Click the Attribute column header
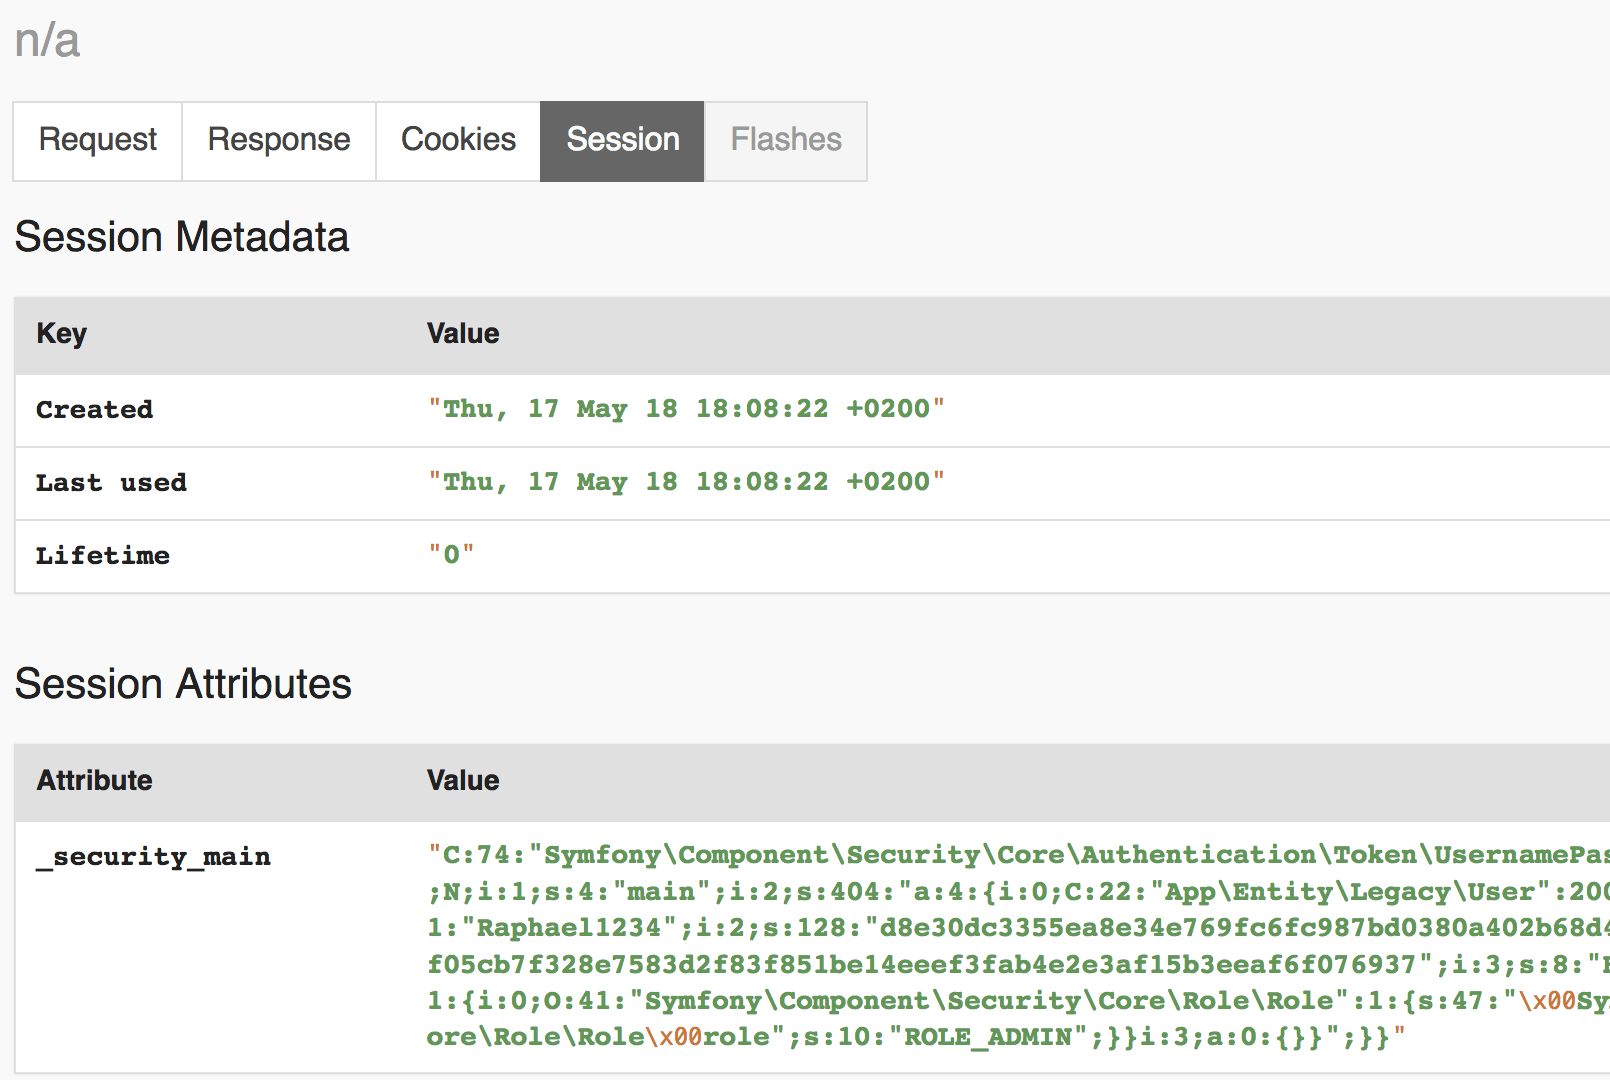This screenshot has width=1610, height=1080. (95, 781)
